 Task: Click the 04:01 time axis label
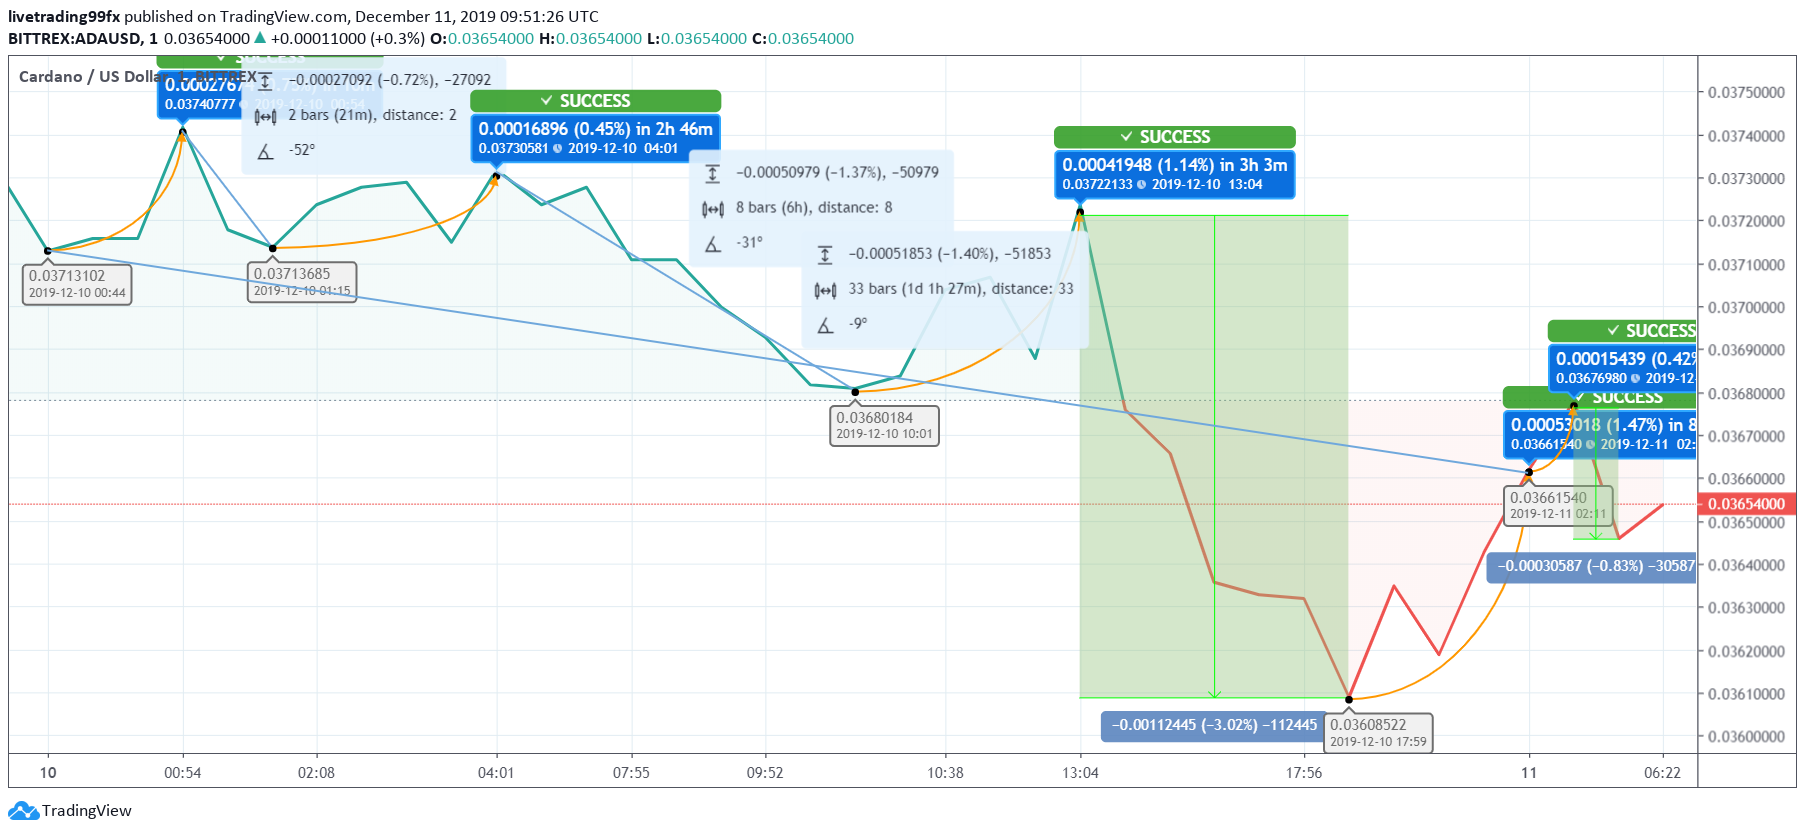pos(496,773)
